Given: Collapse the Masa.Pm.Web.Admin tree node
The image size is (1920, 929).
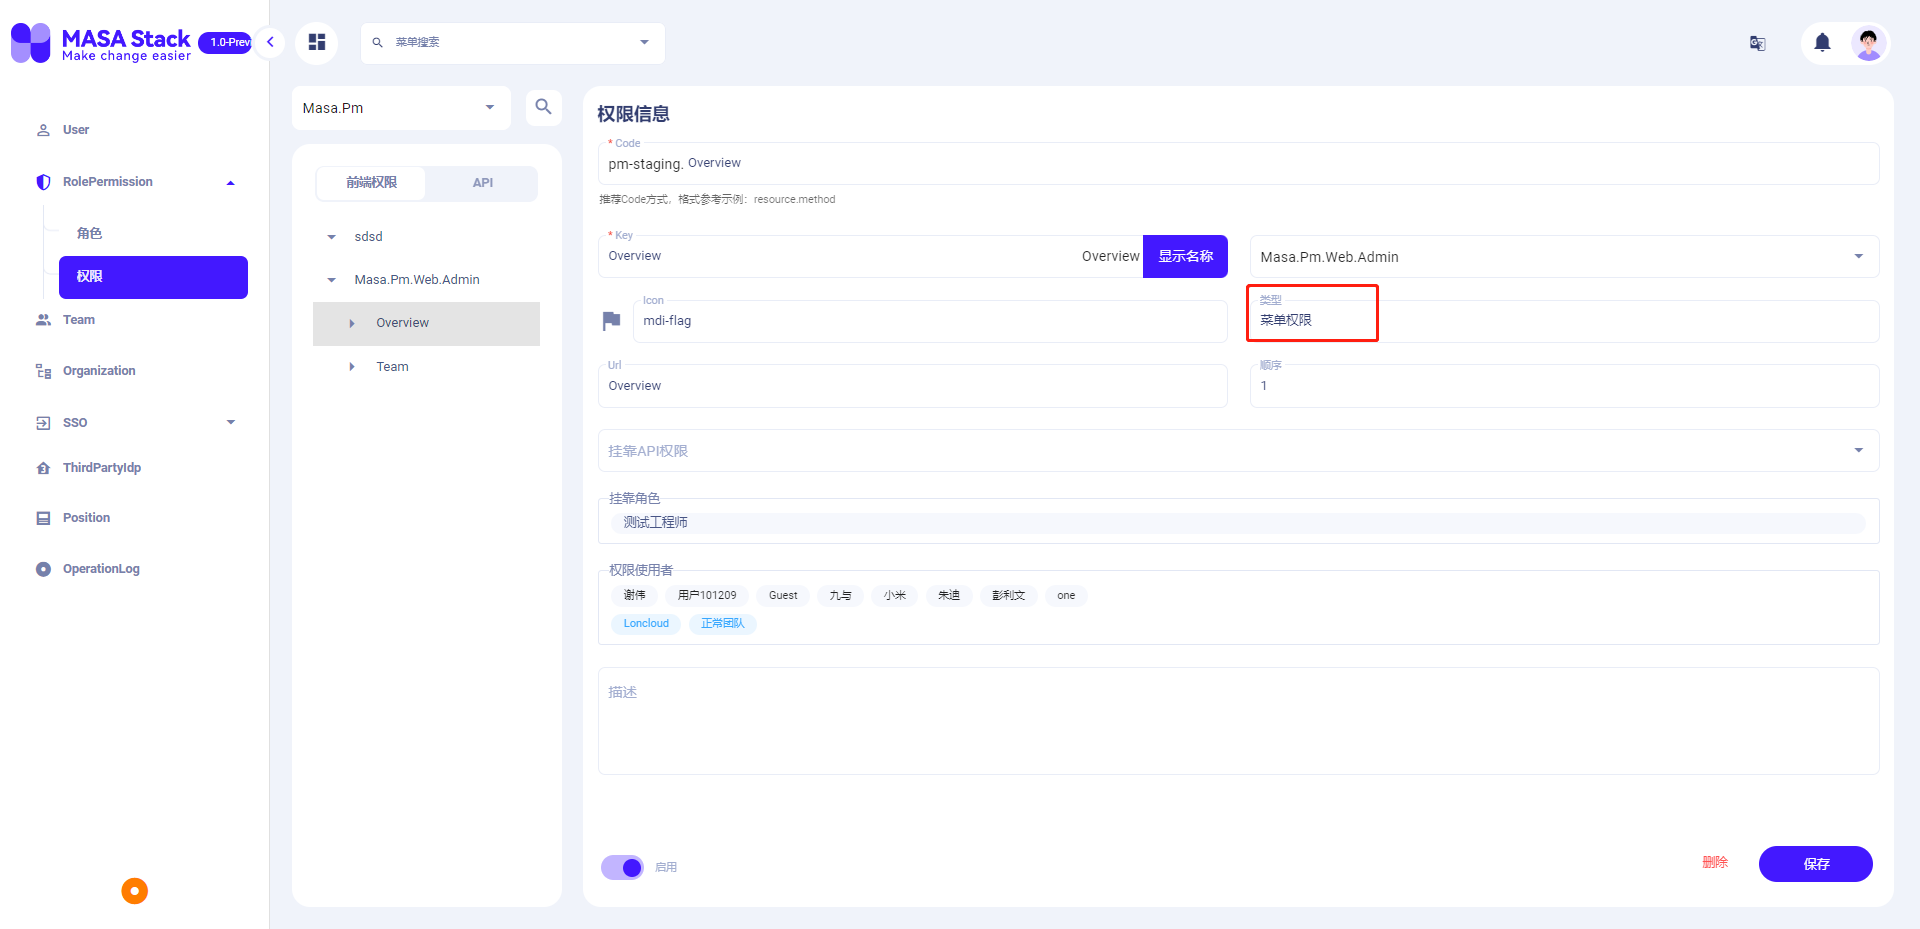Looking at the screenshot, I should coord(332,280).
